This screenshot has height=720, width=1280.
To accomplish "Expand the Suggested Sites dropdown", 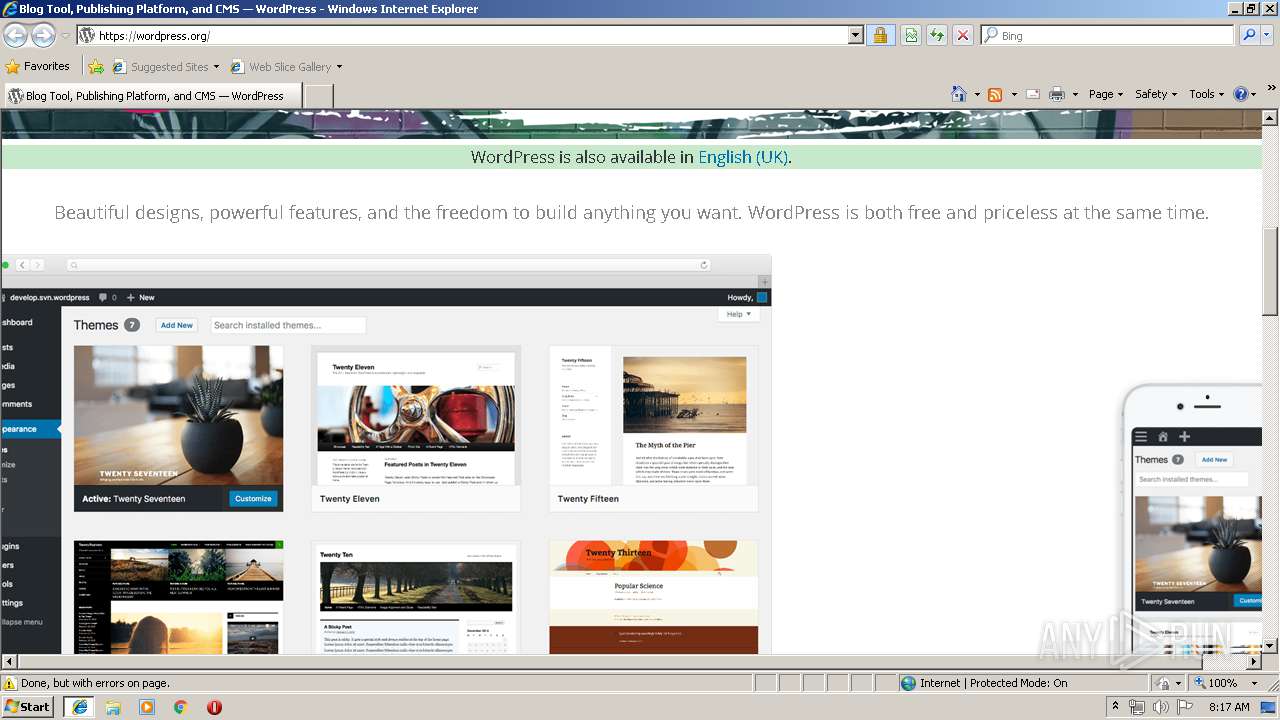I will [216, 67].
